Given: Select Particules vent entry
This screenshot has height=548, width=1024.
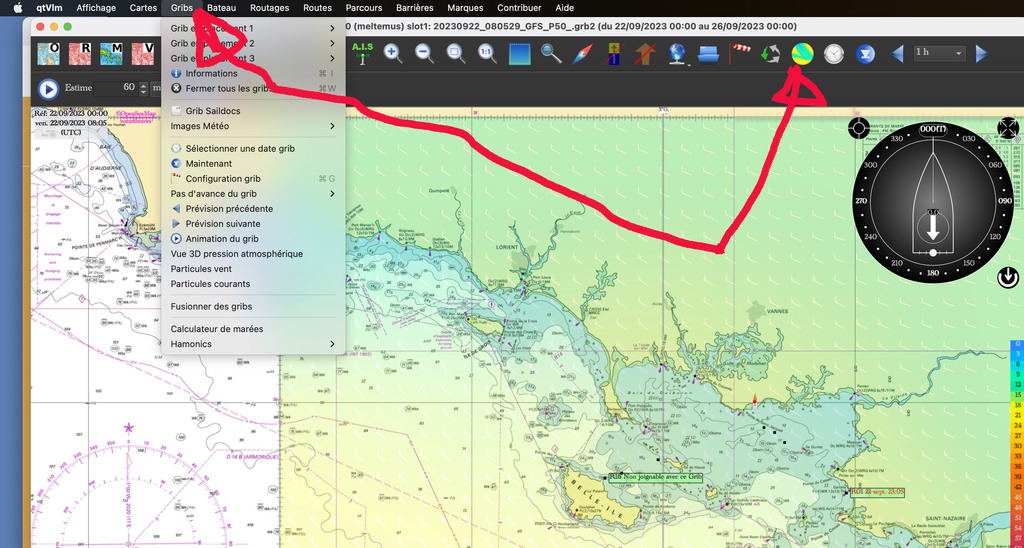Looking at the screenshot, I should tap(253, 268).
